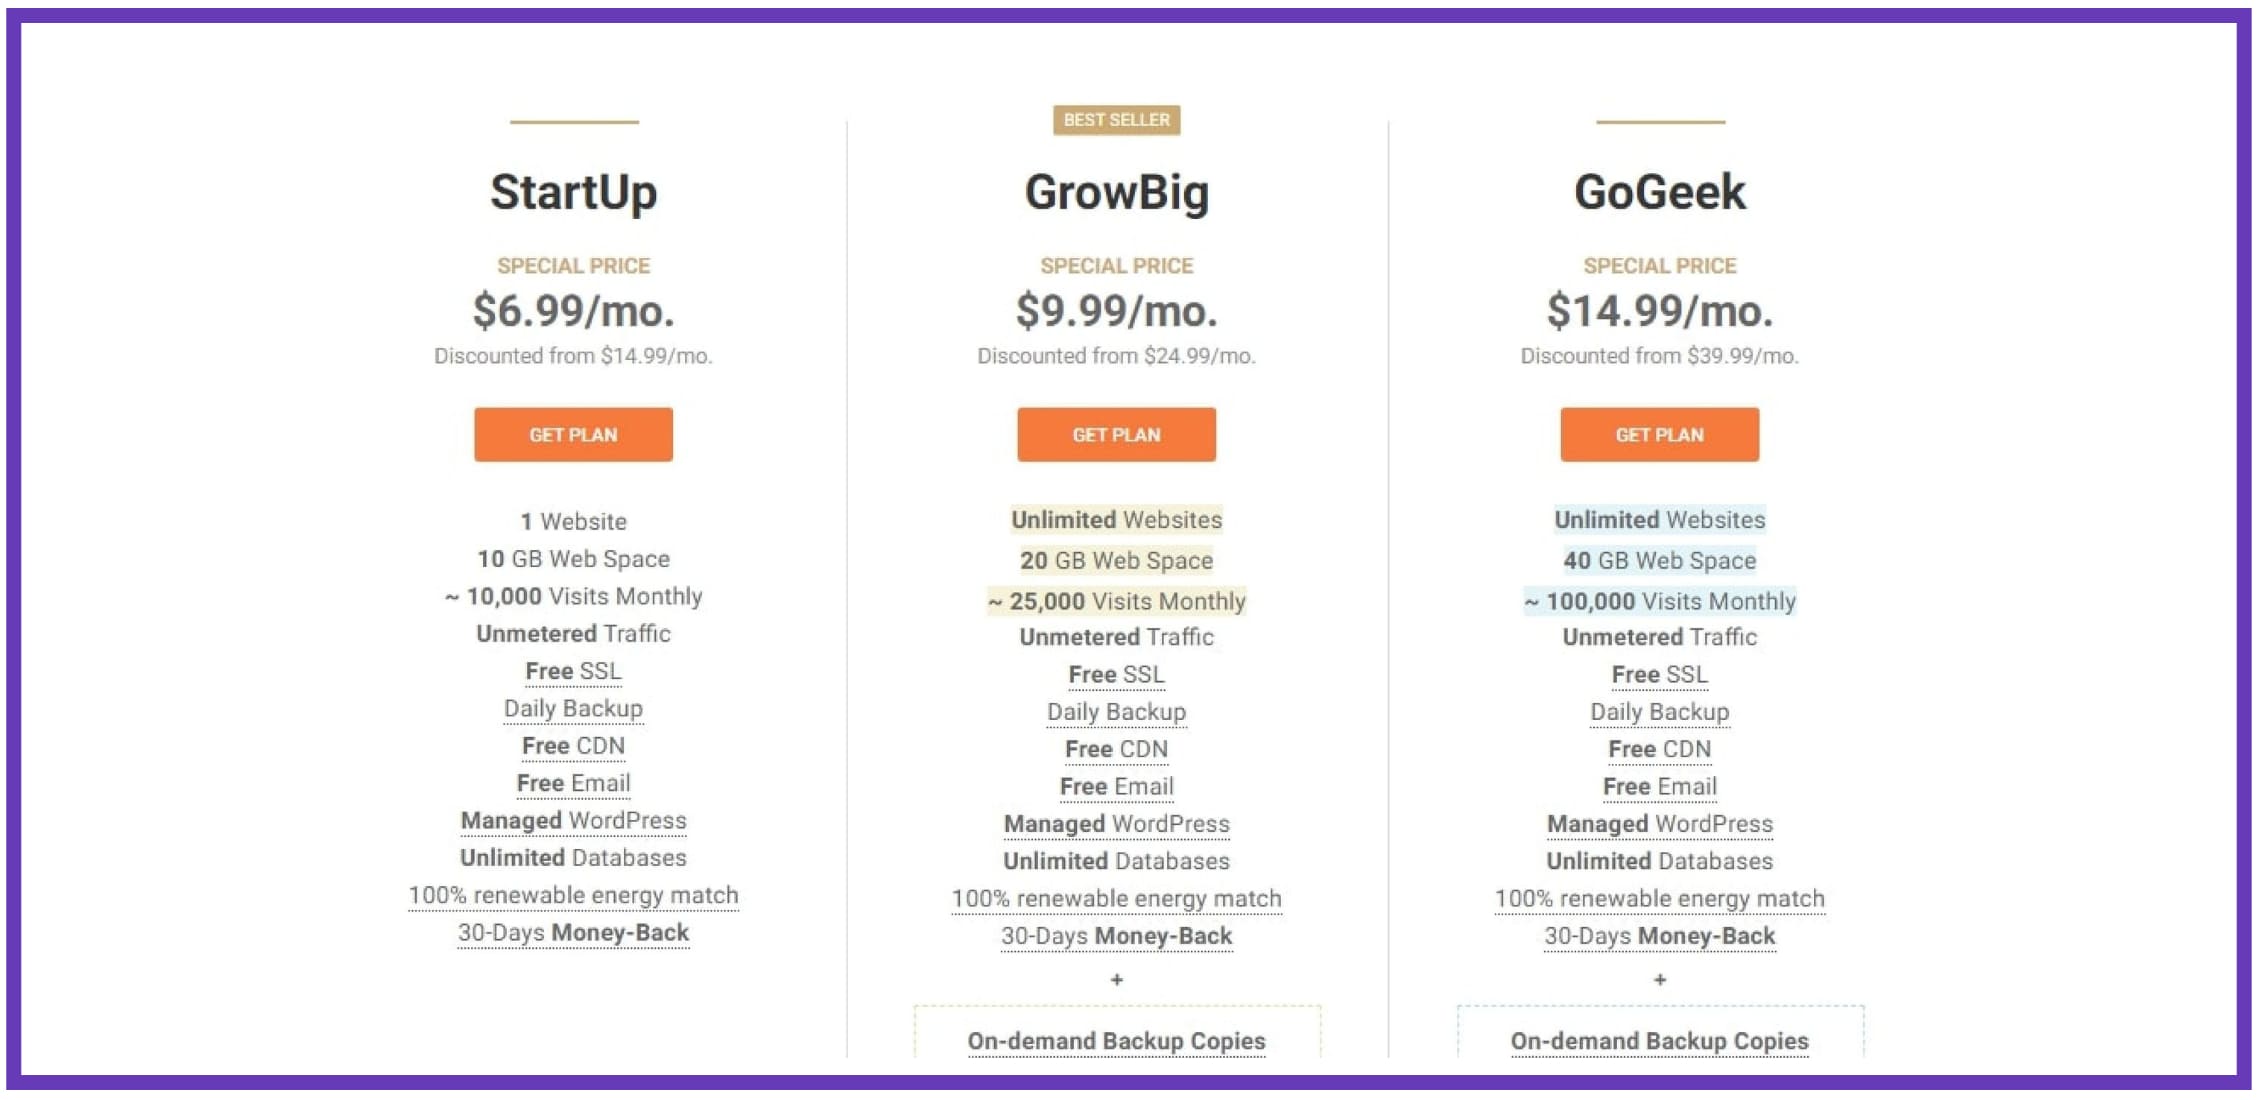Click ~ 100,000 Visits Monthly in GoGeek

(1659, 601)
